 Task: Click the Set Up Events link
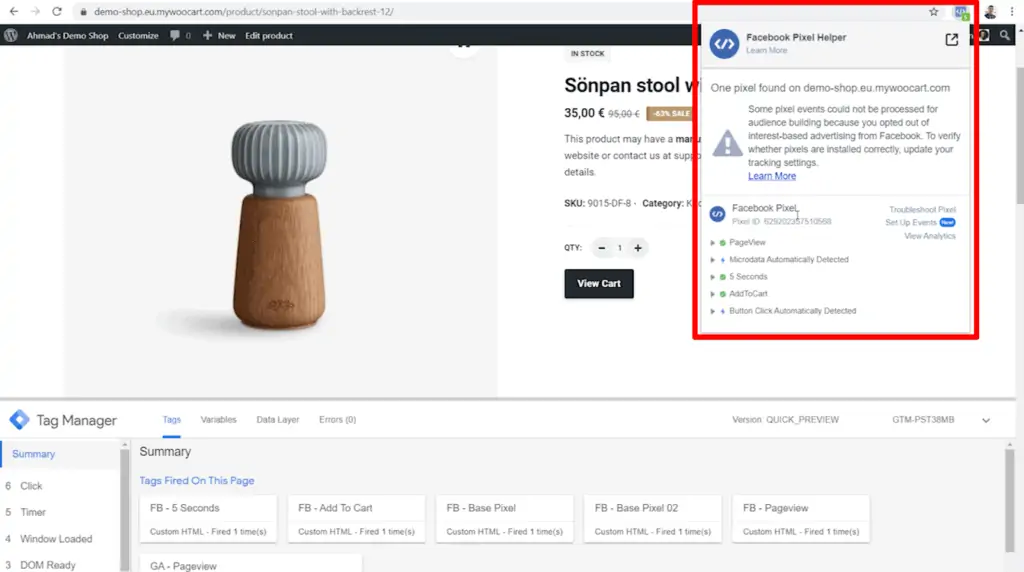[x=911, y=223]
